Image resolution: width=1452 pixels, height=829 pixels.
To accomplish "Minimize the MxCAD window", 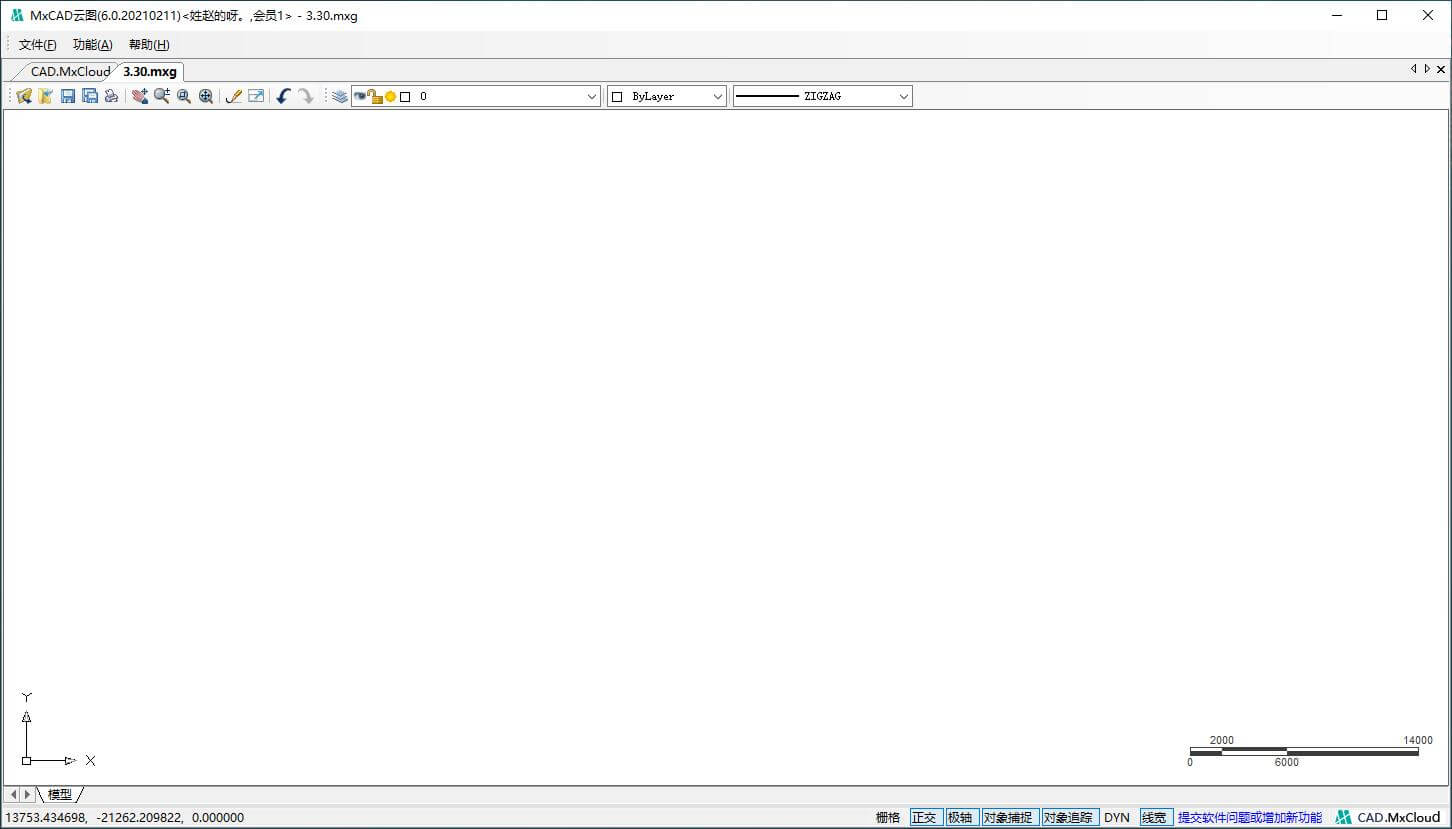I will pyautogui.click(x=1337, y=15).
